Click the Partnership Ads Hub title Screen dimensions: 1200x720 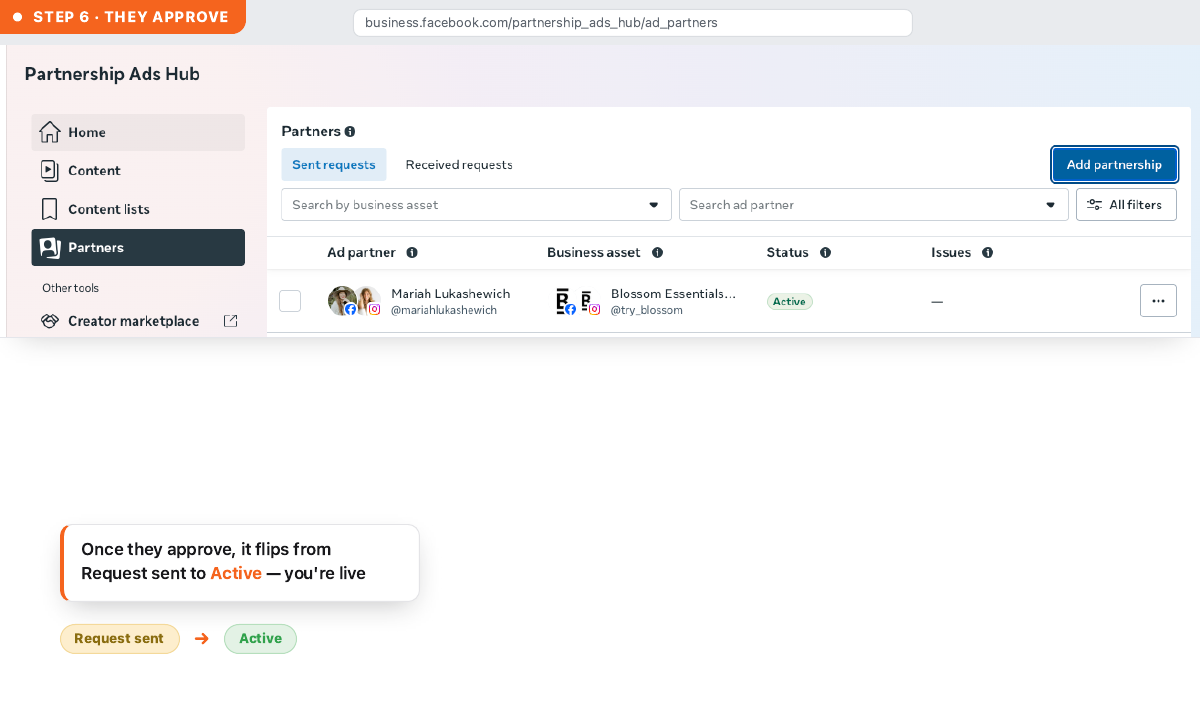(112, 74)
